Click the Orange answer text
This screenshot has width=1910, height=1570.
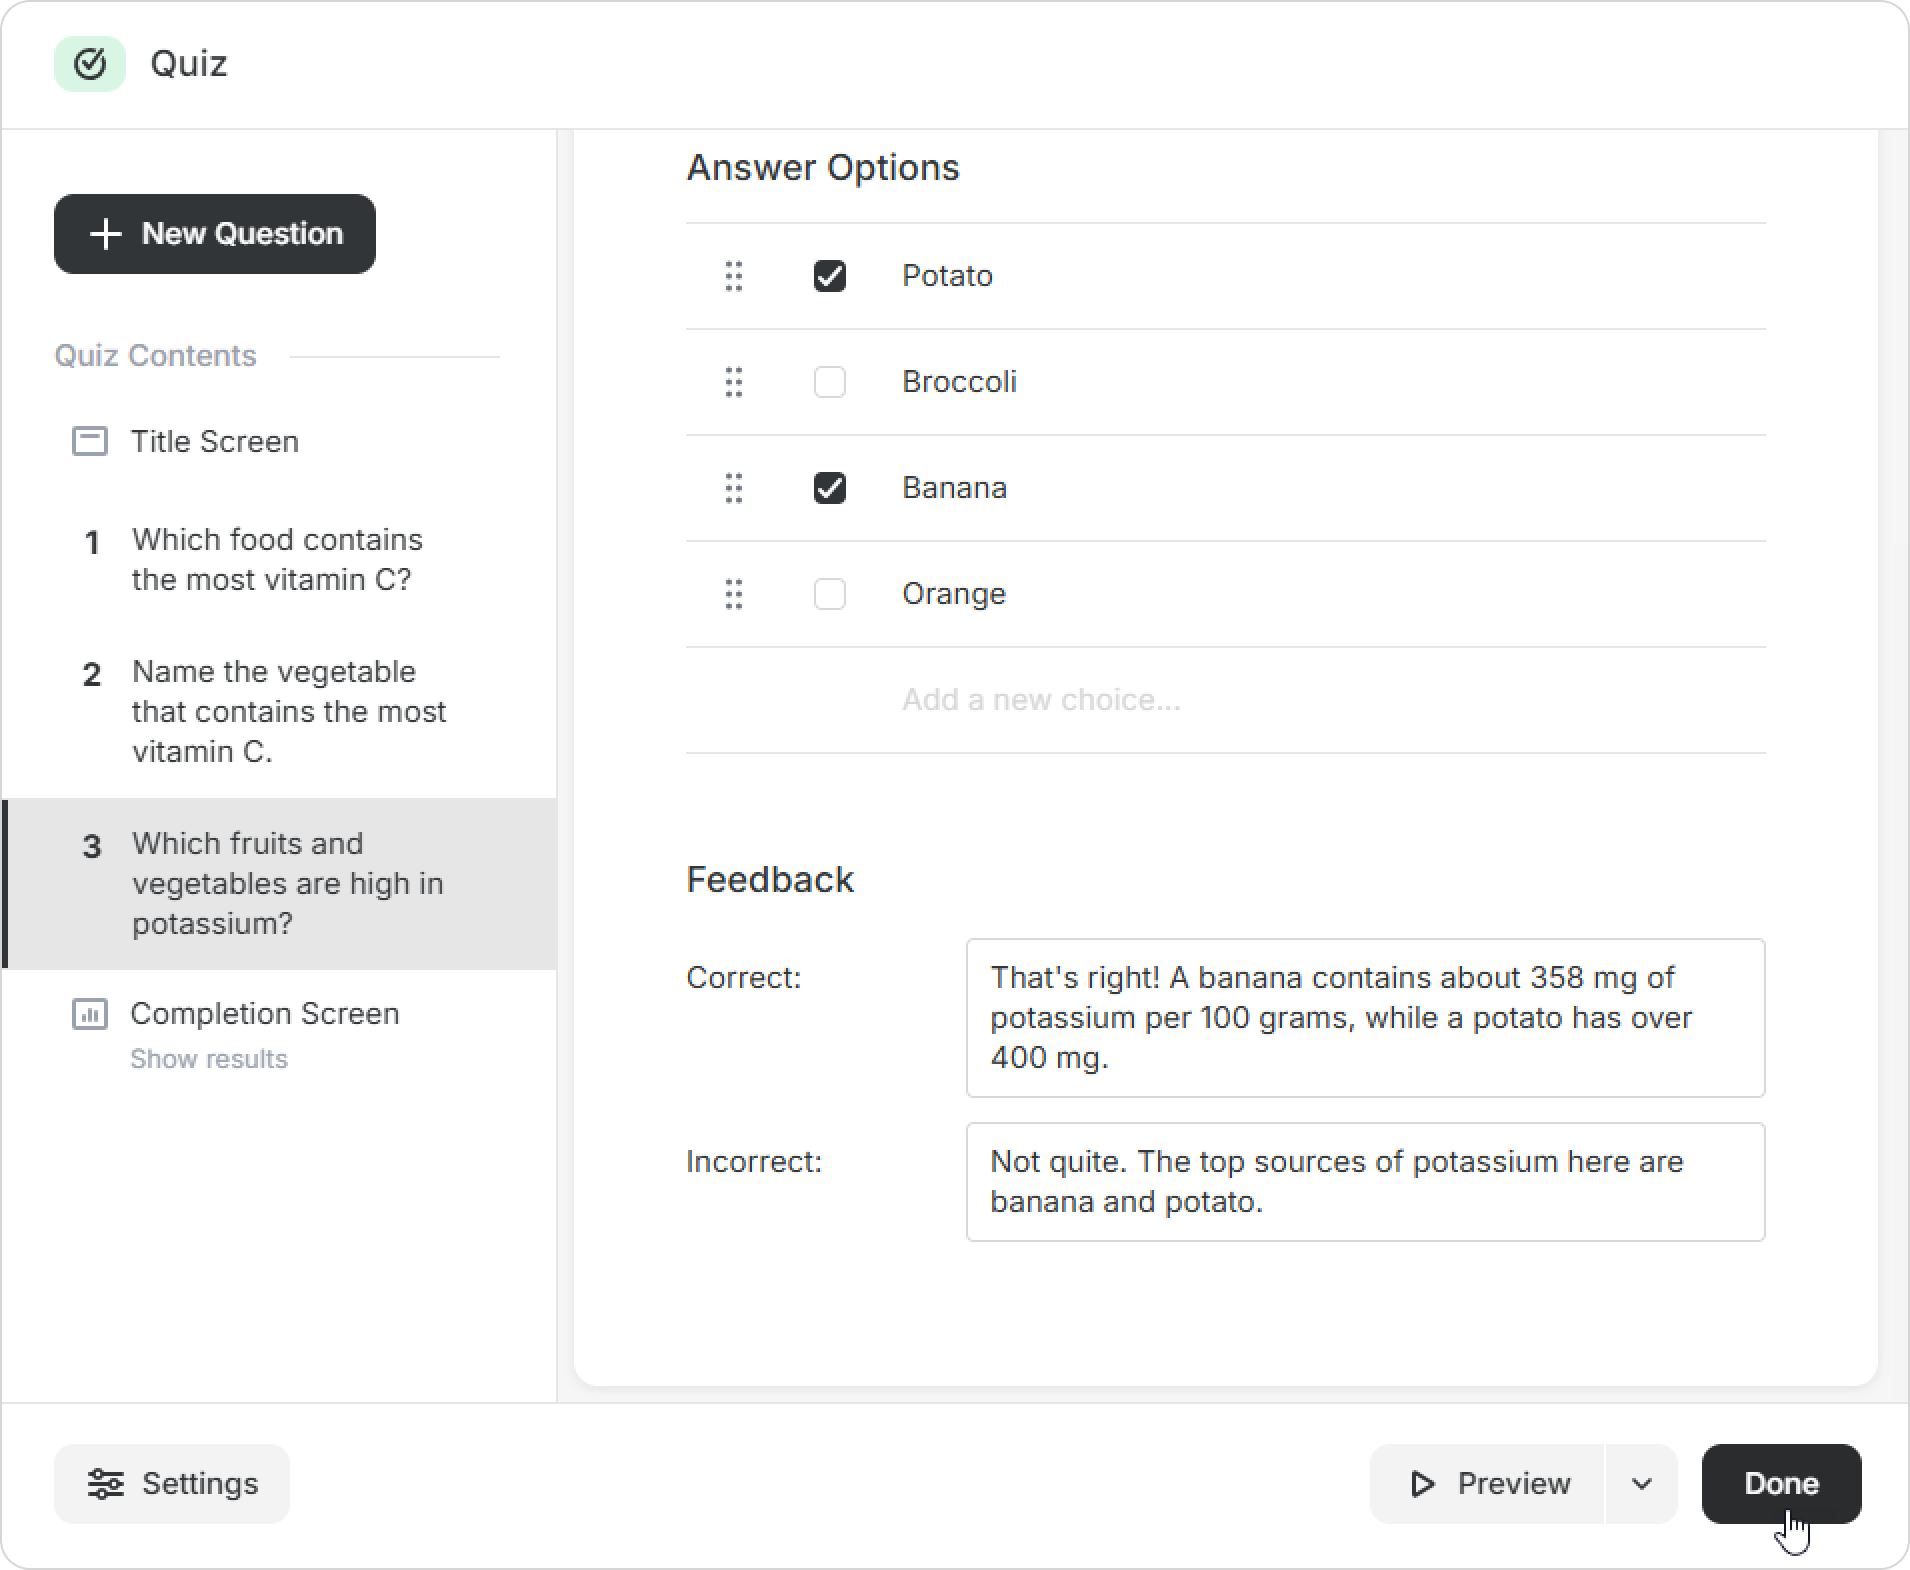coord(954,594)
